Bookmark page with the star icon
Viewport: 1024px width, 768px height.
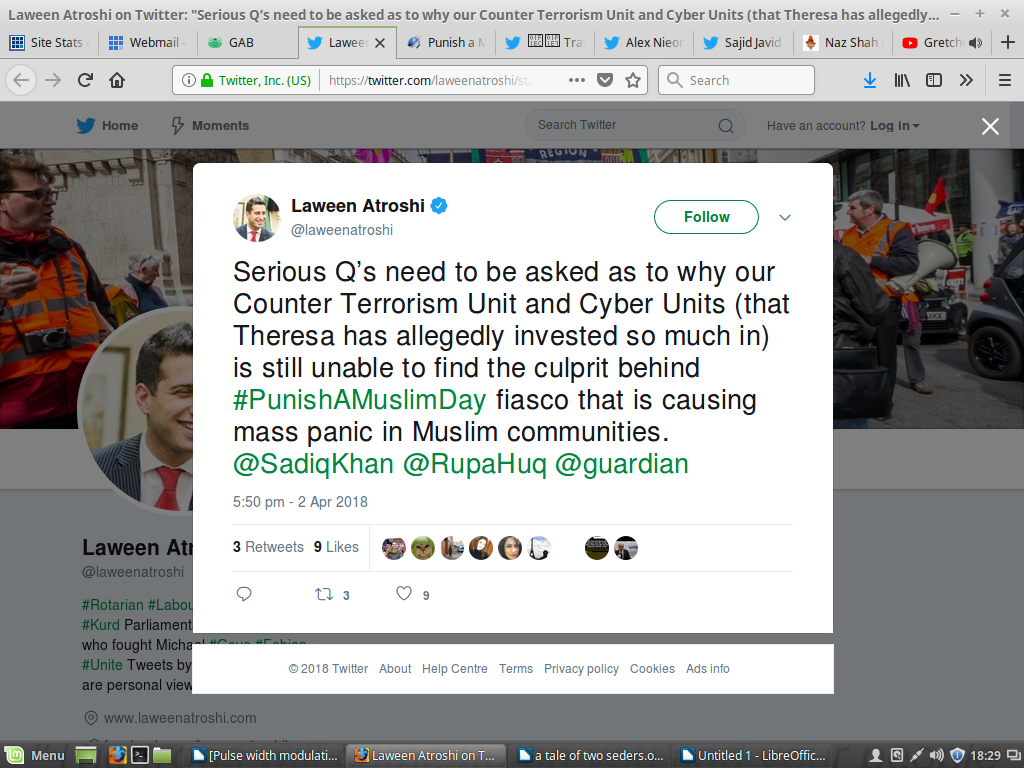point(632,80)
